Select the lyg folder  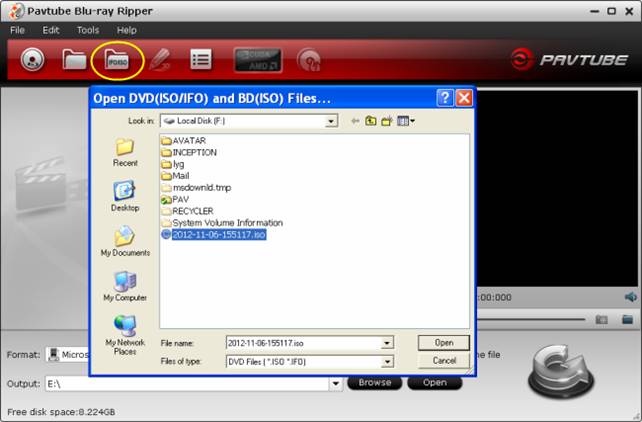(172, 164)
